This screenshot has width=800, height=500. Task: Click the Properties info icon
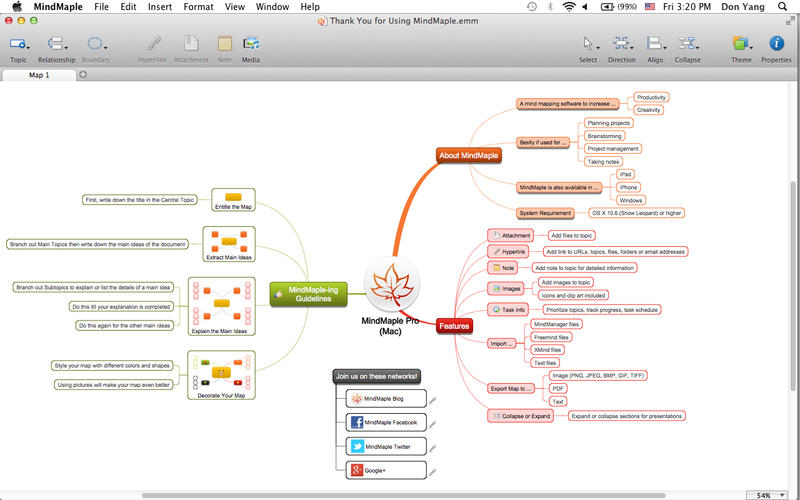776,44
